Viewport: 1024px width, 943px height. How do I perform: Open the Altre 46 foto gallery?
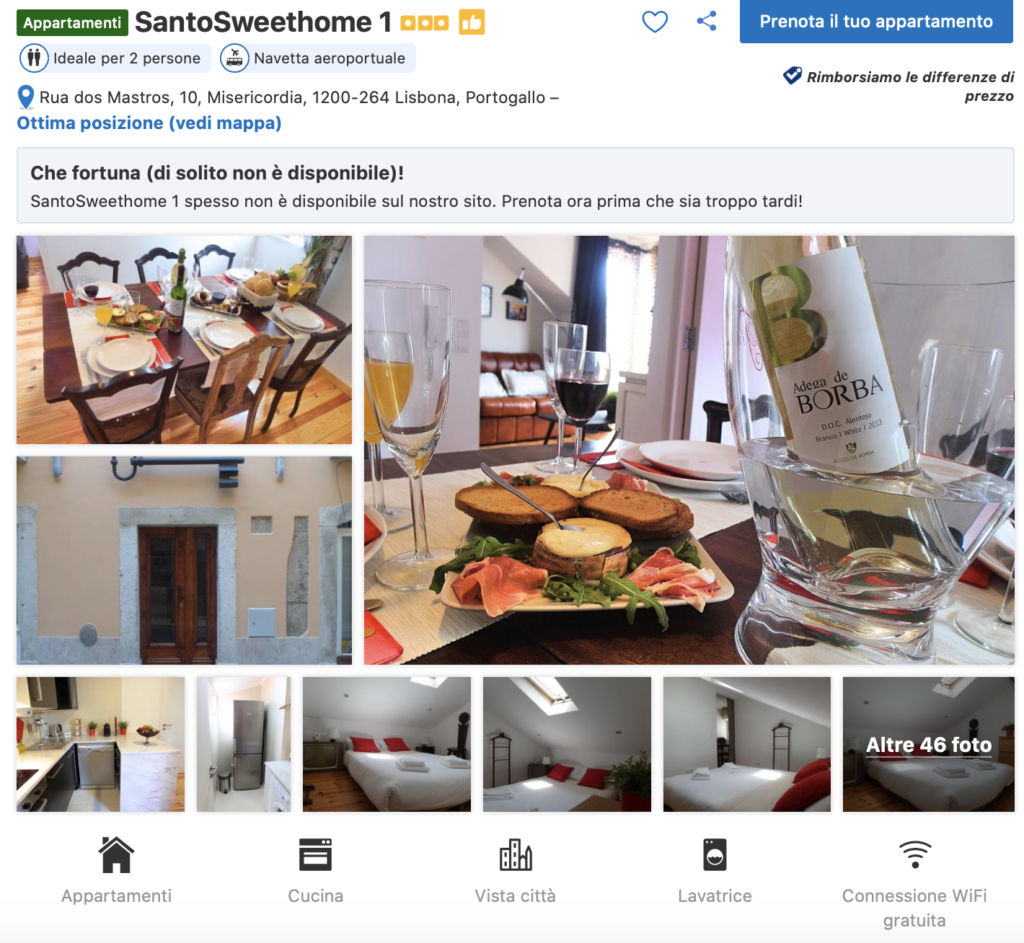(928, 744)
